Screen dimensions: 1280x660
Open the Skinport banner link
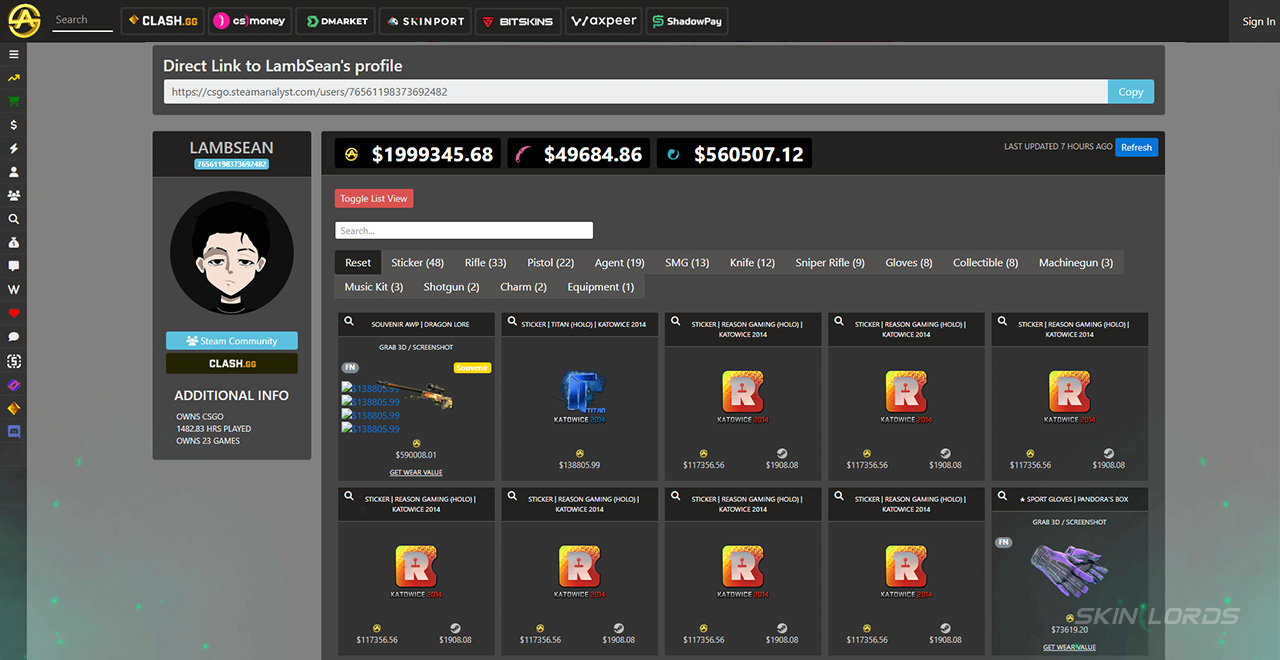pos(426,21)
